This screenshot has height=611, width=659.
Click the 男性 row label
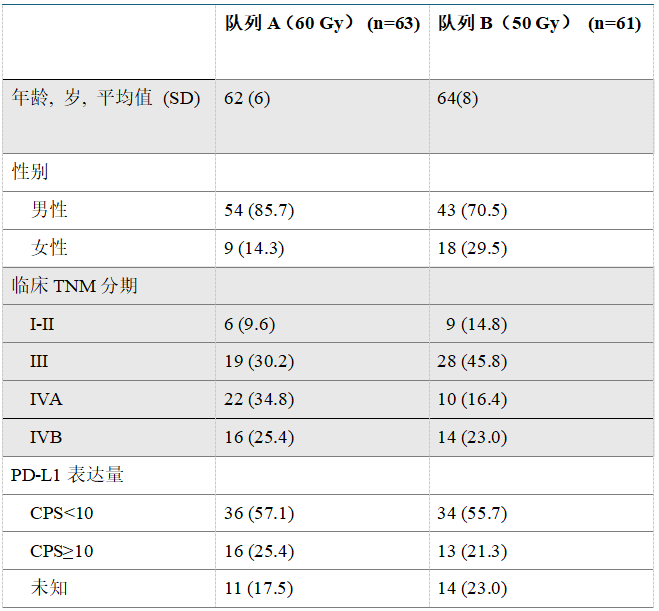[x=49, y=210]
